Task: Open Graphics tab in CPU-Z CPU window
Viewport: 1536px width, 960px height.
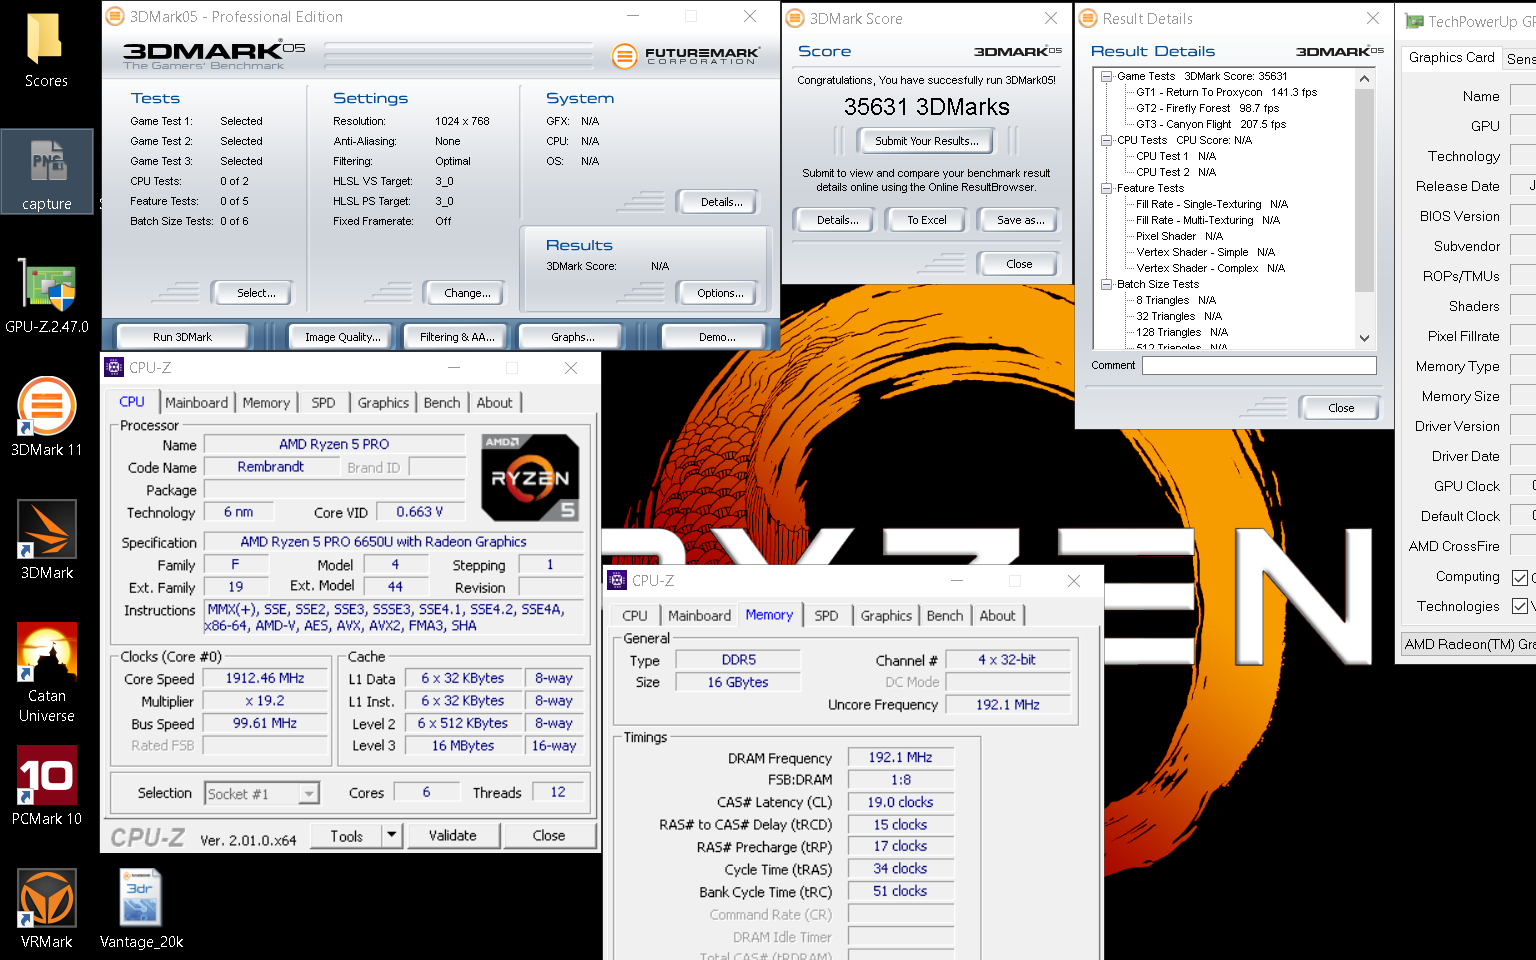Action: (383, 402)
